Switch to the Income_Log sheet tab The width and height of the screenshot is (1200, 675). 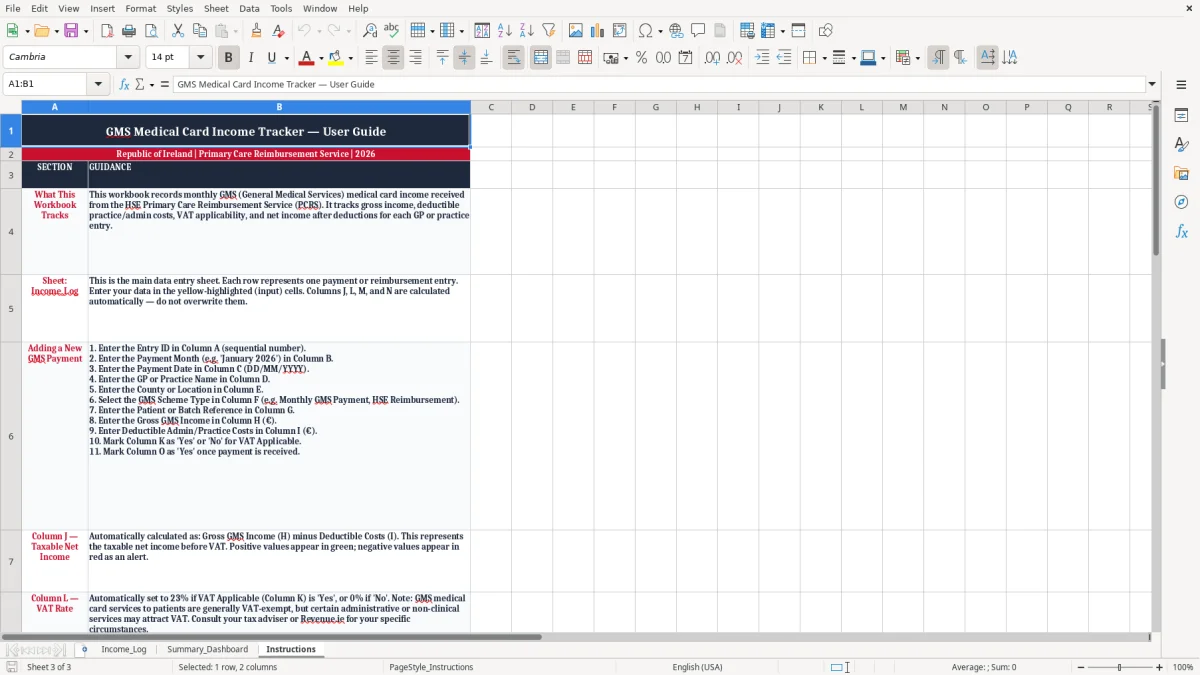point(124,649)
